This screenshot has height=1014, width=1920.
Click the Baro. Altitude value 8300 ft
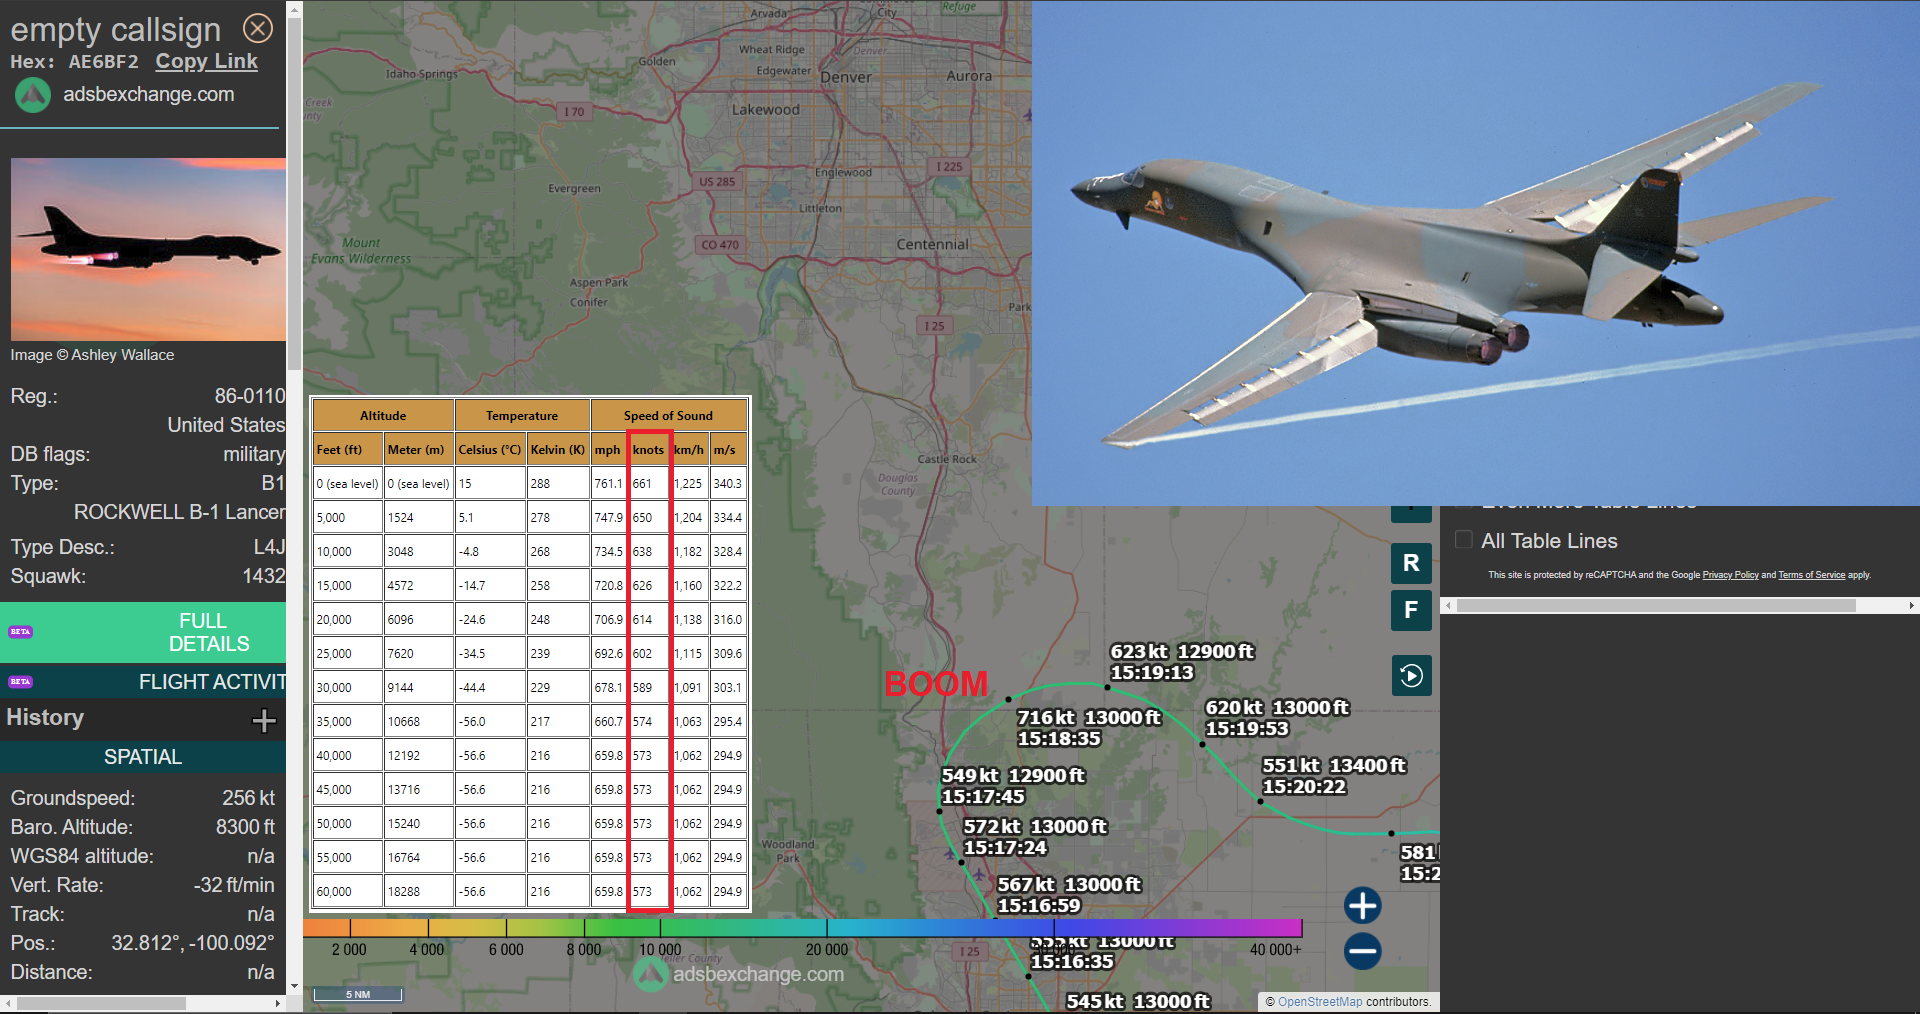click(245, 827)
